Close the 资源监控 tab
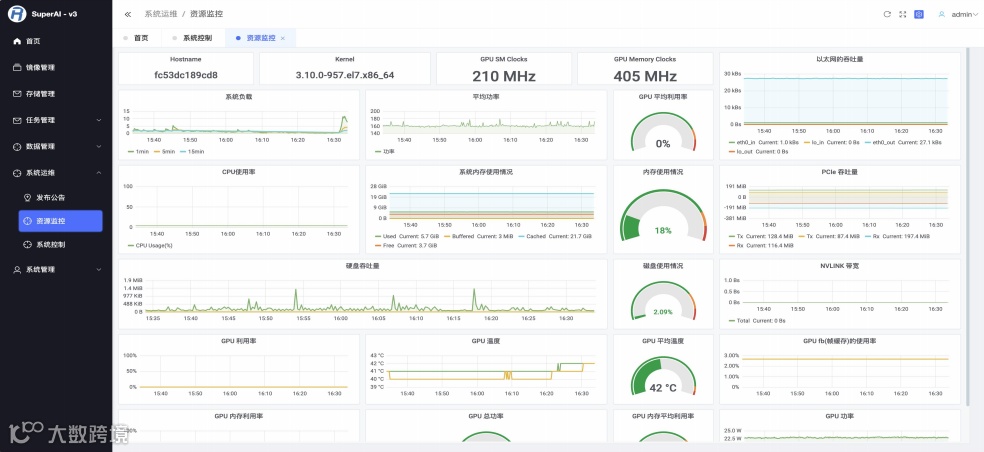Screen dimensions: 984x452 pyautogui.click(x=282, y=38)
